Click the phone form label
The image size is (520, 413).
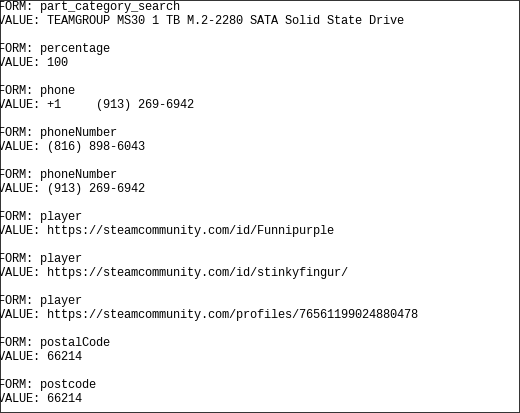57,90
